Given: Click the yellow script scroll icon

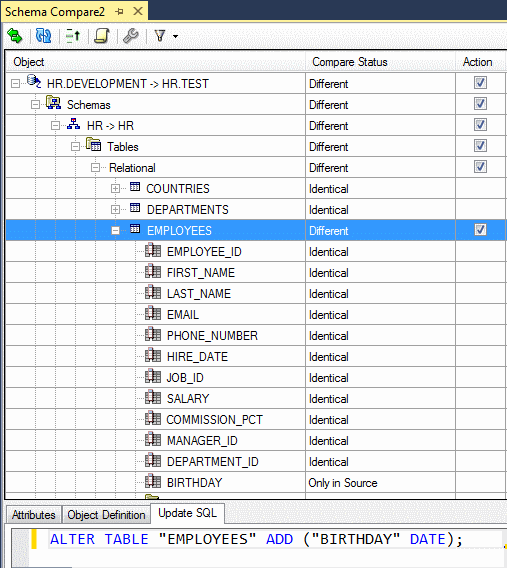Looking at the screenshot, I should point(102,36).
